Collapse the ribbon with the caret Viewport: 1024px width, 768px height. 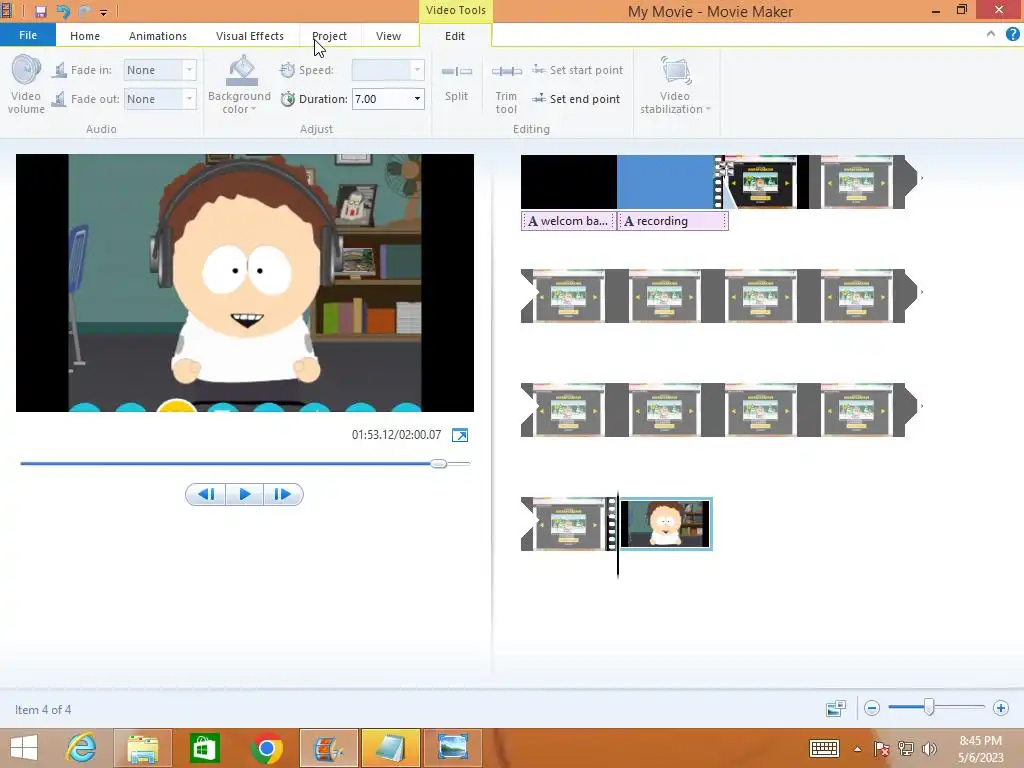pyautogui.click(x=991, y=35)
